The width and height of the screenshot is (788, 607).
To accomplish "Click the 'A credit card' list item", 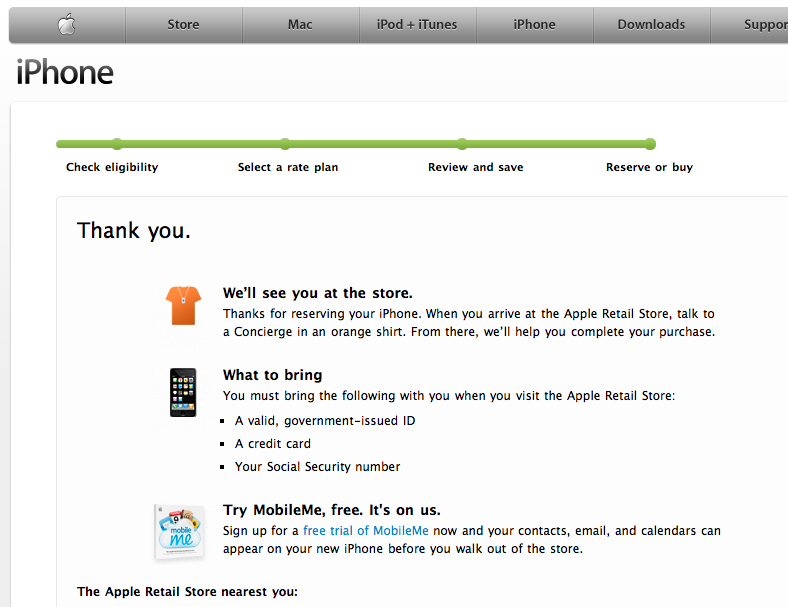I will pos(272,444).
